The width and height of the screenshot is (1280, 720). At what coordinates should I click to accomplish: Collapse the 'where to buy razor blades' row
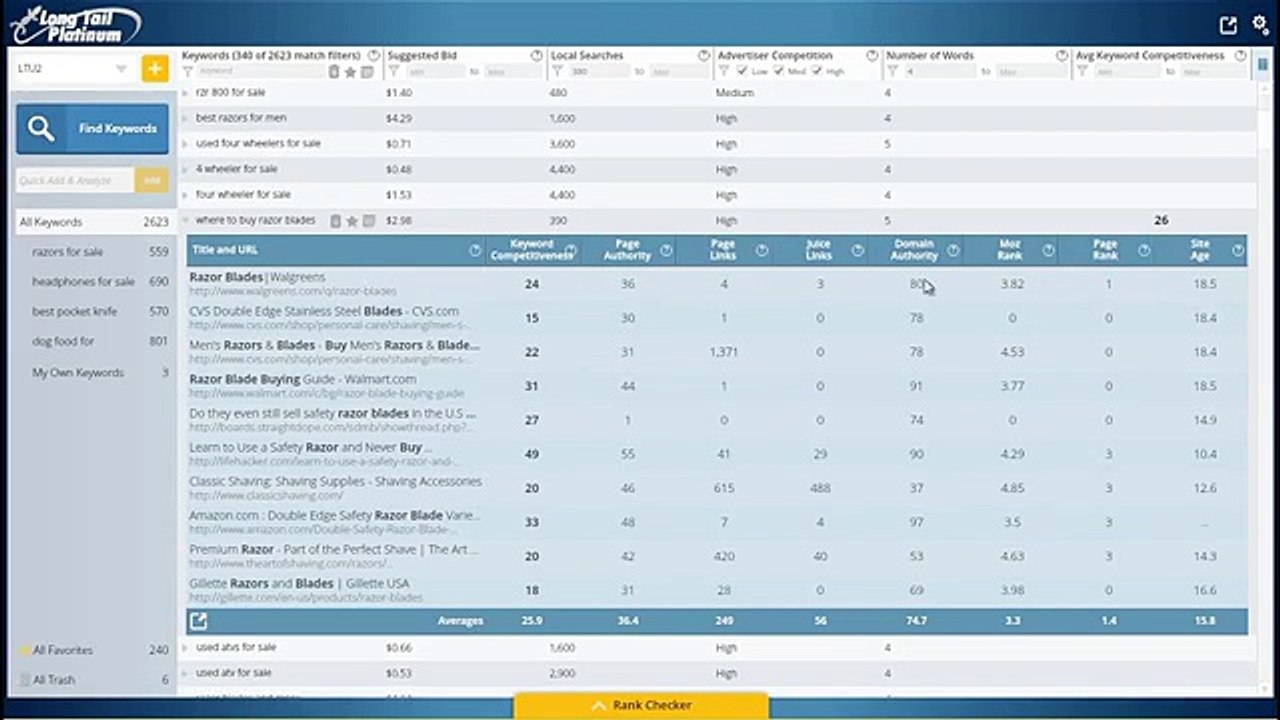coord(185,221)
